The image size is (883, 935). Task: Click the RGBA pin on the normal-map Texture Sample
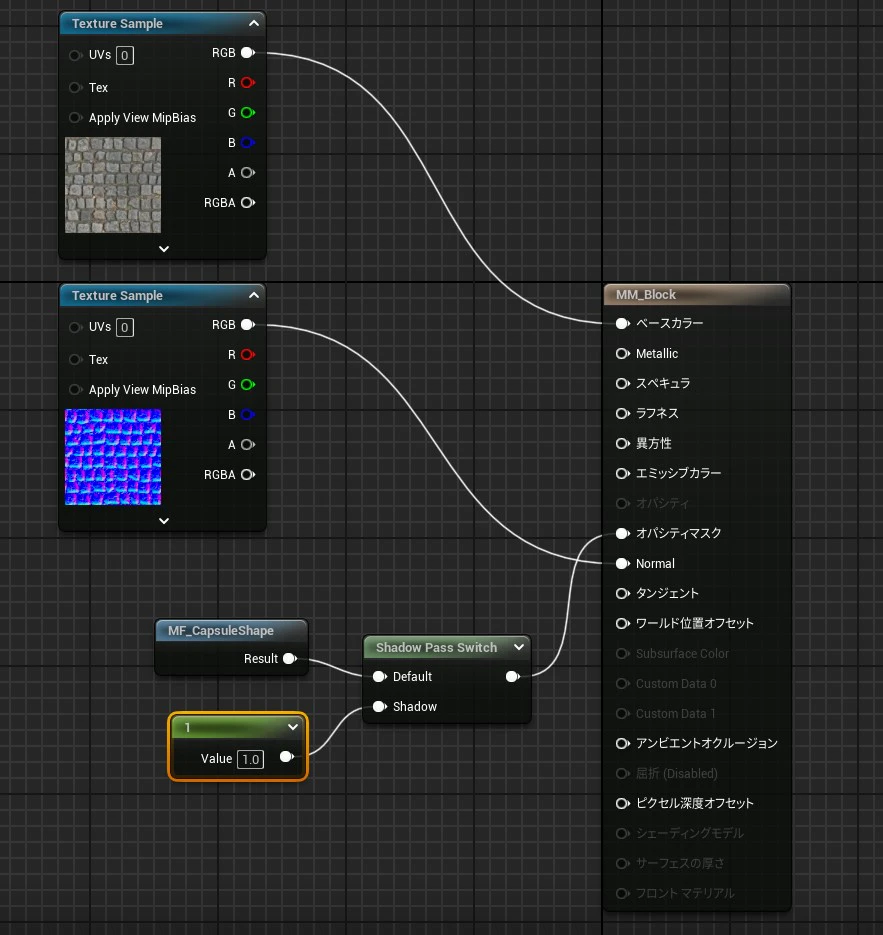(248, 475)
